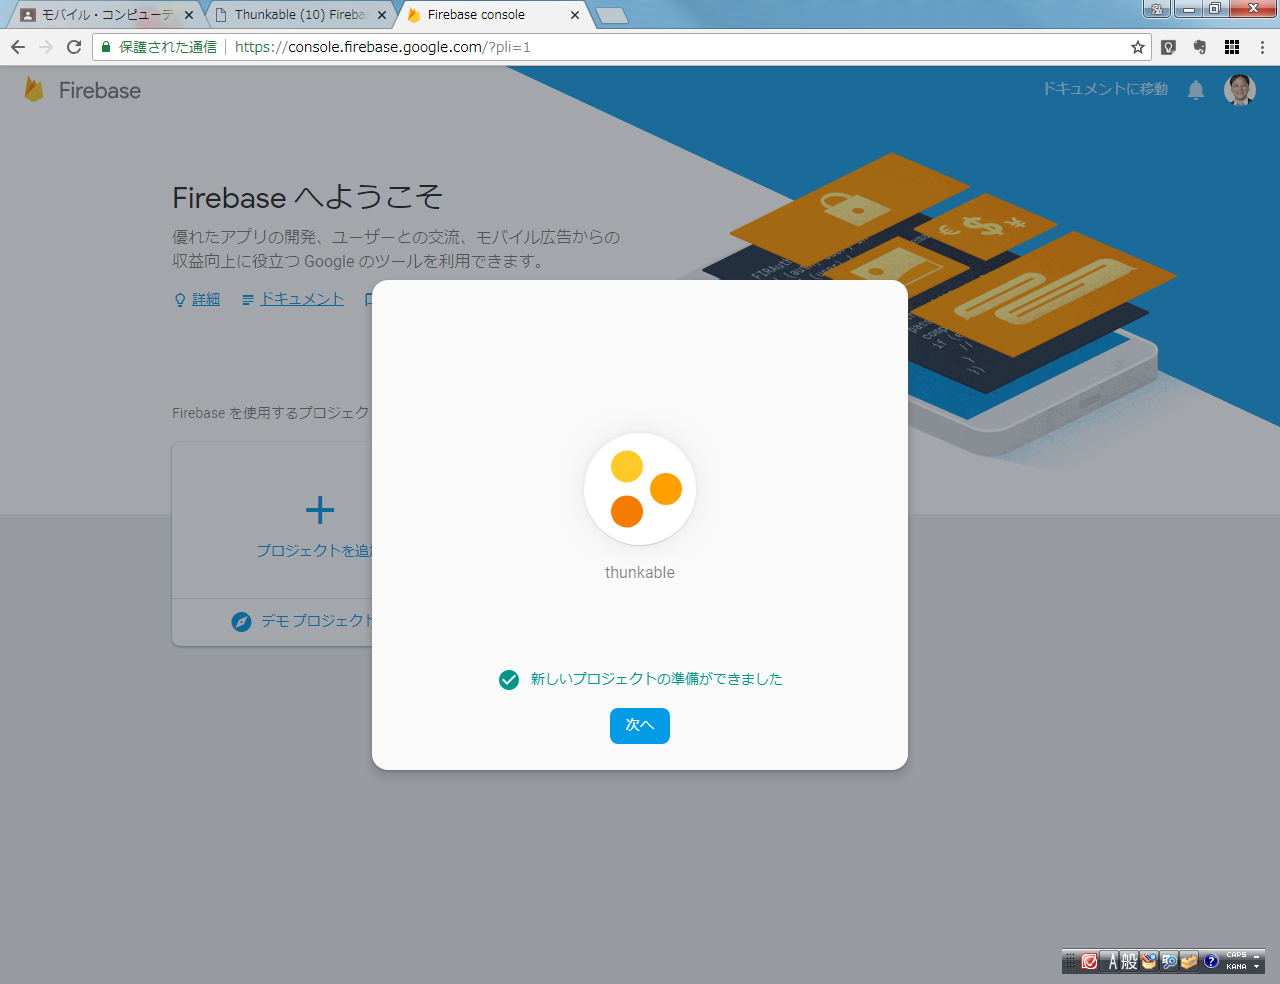Image resolution: width=1280 pixels, height=984 pixels.
Task: Click the secure lock icon
Action: [106, 47]
